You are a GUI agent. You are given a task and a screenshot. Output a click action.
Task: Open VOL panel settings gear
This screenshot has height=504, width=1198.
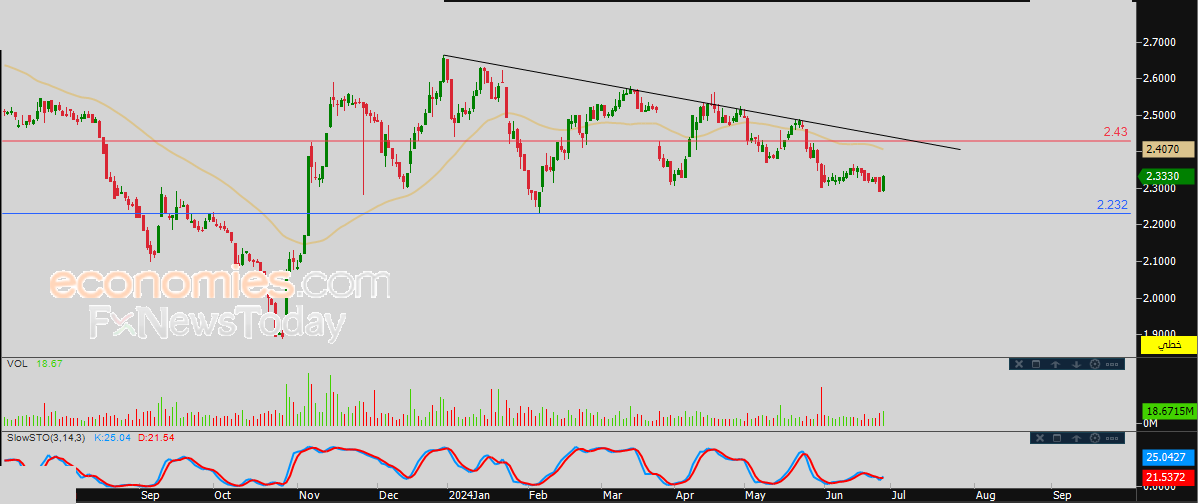(x=1095, y=364)
